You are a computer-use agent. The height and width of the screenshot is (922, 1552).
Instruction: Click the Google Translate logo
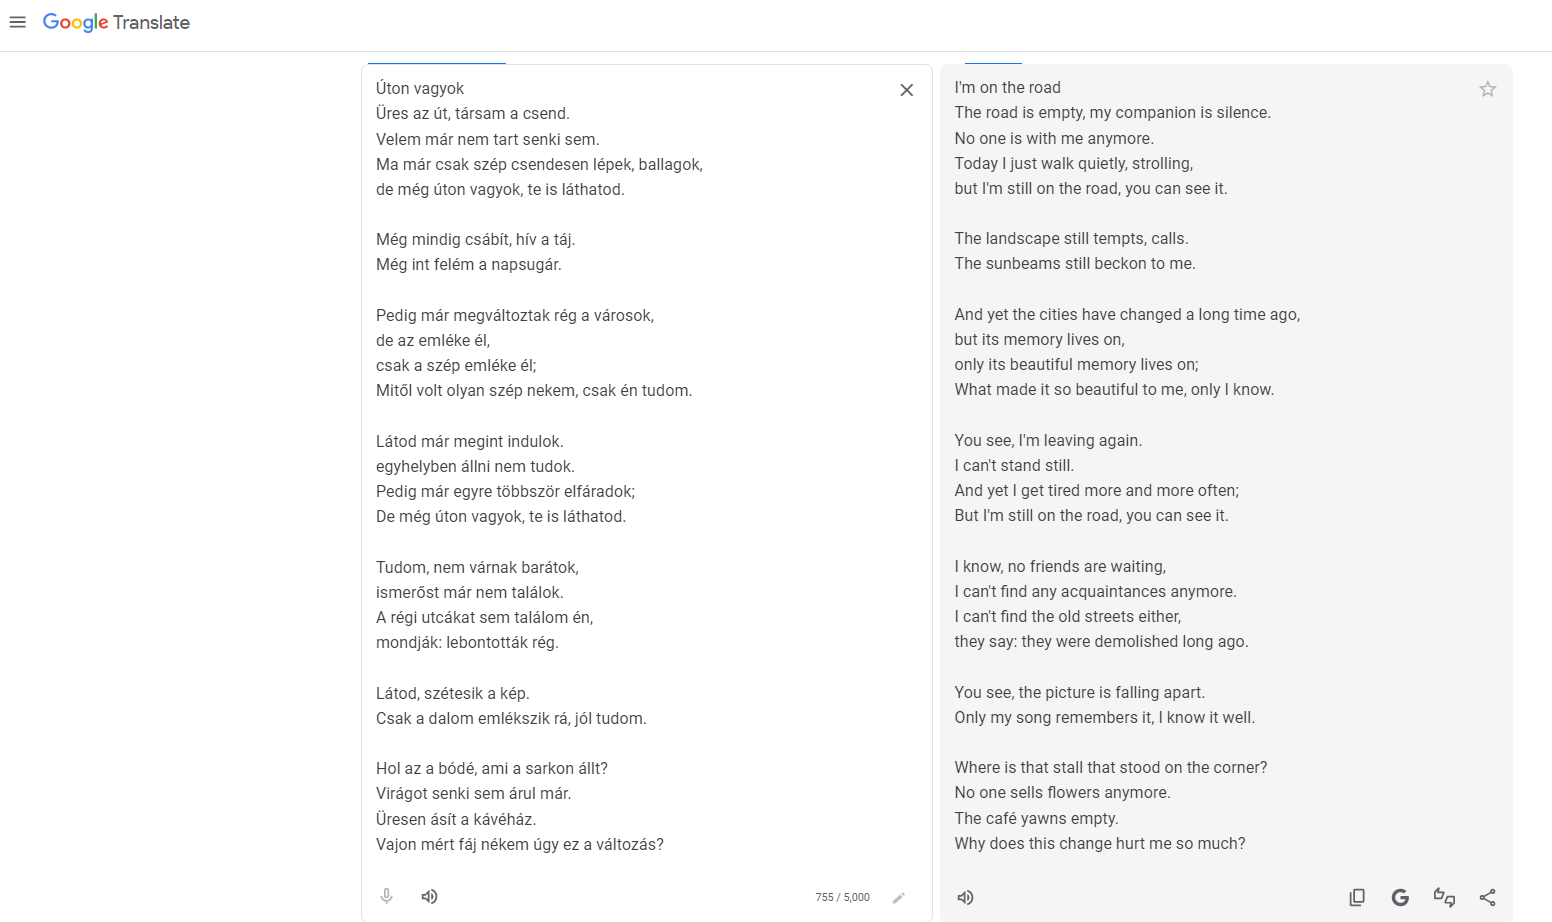point(116,22)
